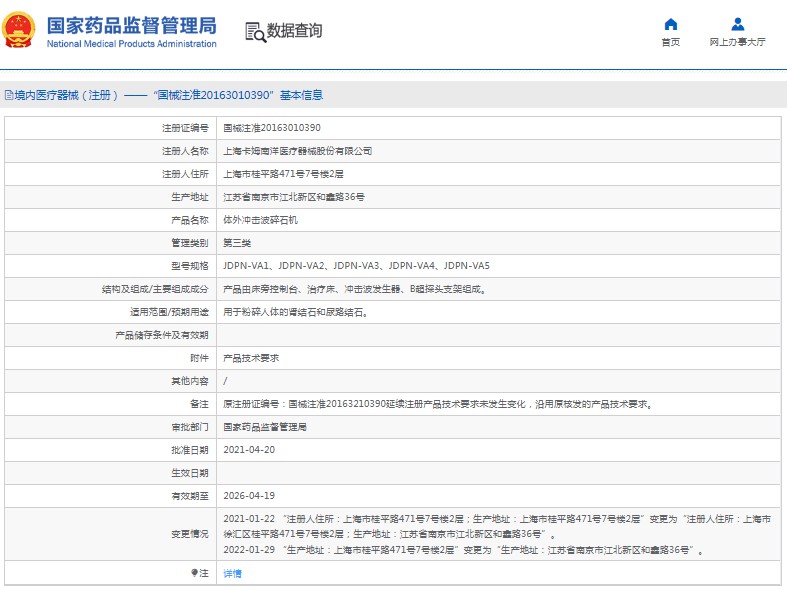Image resolution: width=787 pixels, height=590 pixels.
Task: Select product name 体外冲击波碎石机
Action: click(260, 220)
